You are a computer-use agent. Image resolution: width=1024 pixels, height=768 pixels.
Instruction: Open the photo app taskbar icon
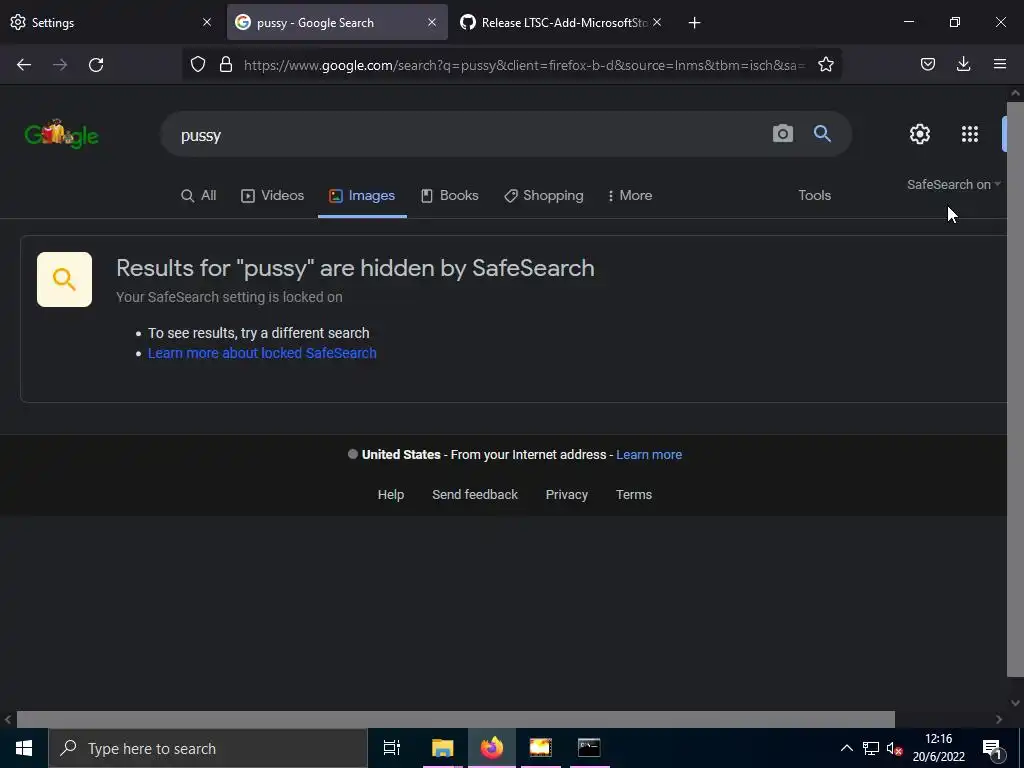pyautogui.click(x=541, y=748)
